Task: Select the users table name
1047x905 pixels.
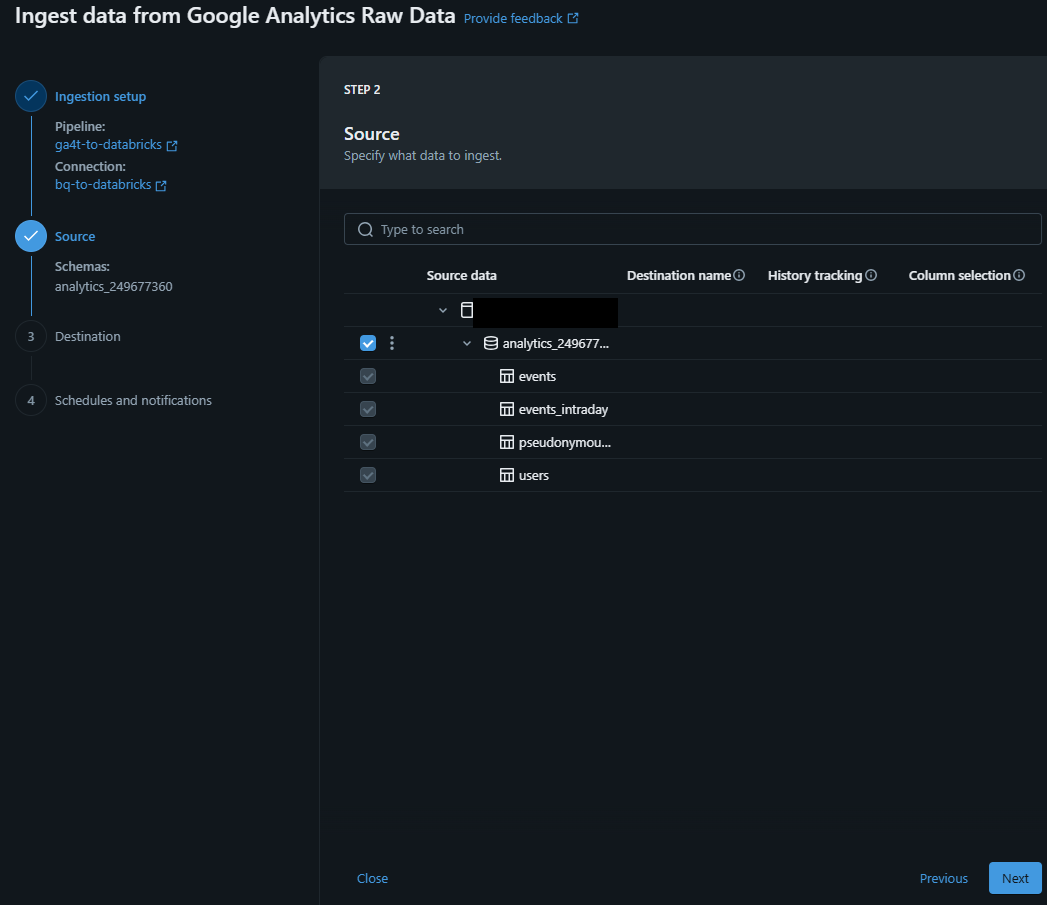Action: (x=534, y=476)
